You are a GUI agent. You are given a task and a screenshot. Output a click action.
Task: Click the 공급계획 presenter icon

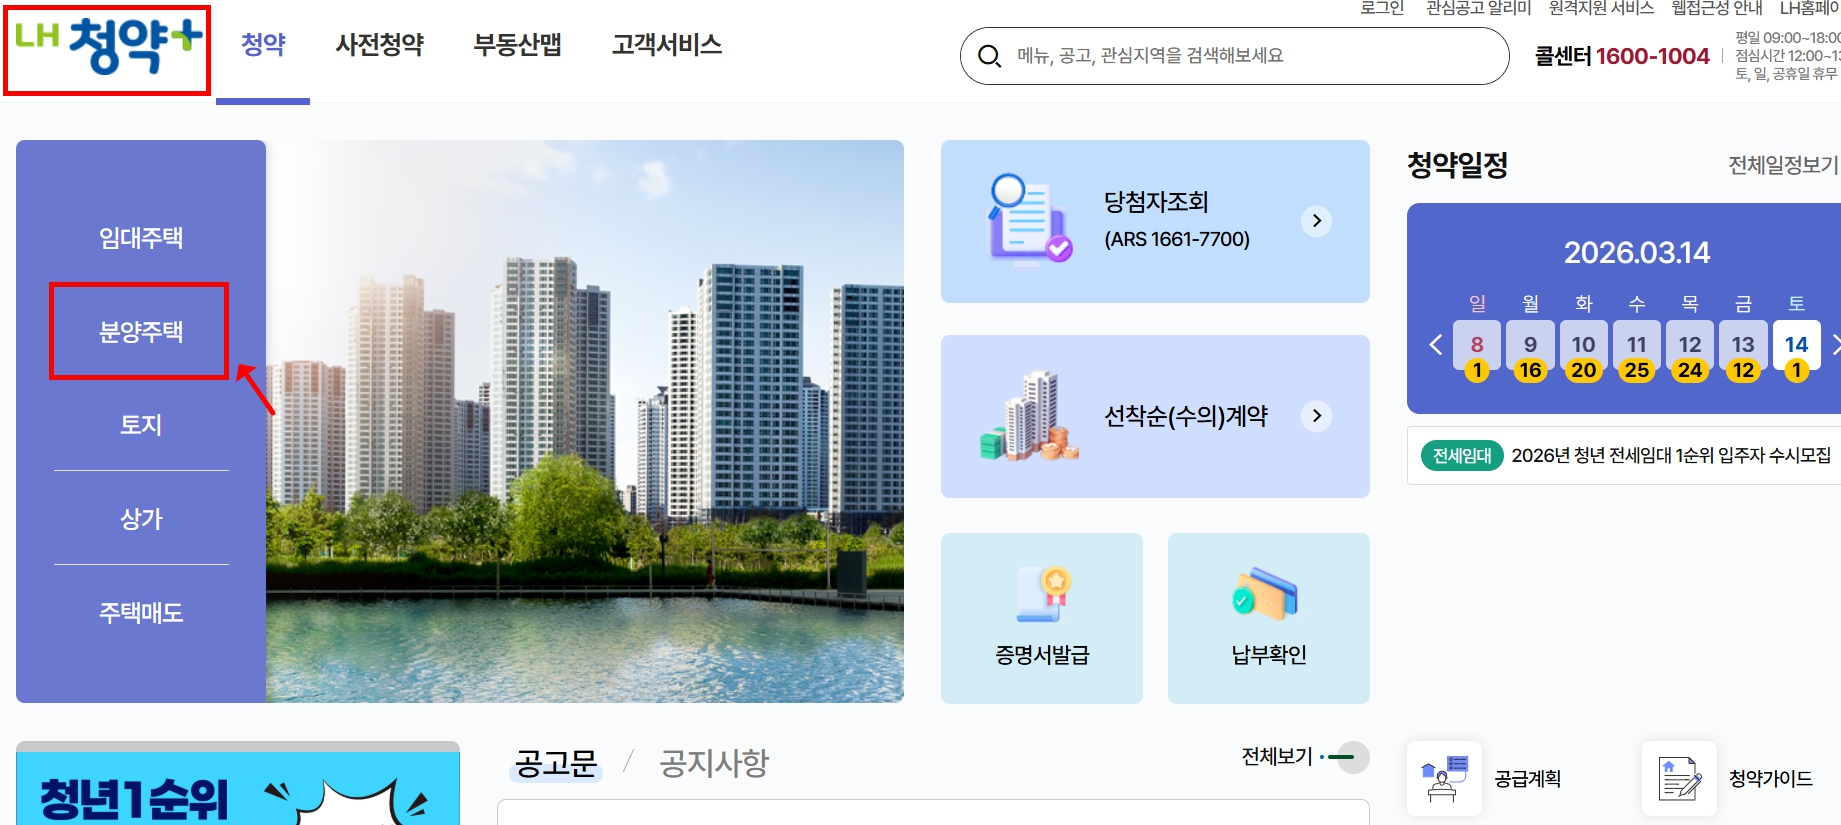(1444, 778)
